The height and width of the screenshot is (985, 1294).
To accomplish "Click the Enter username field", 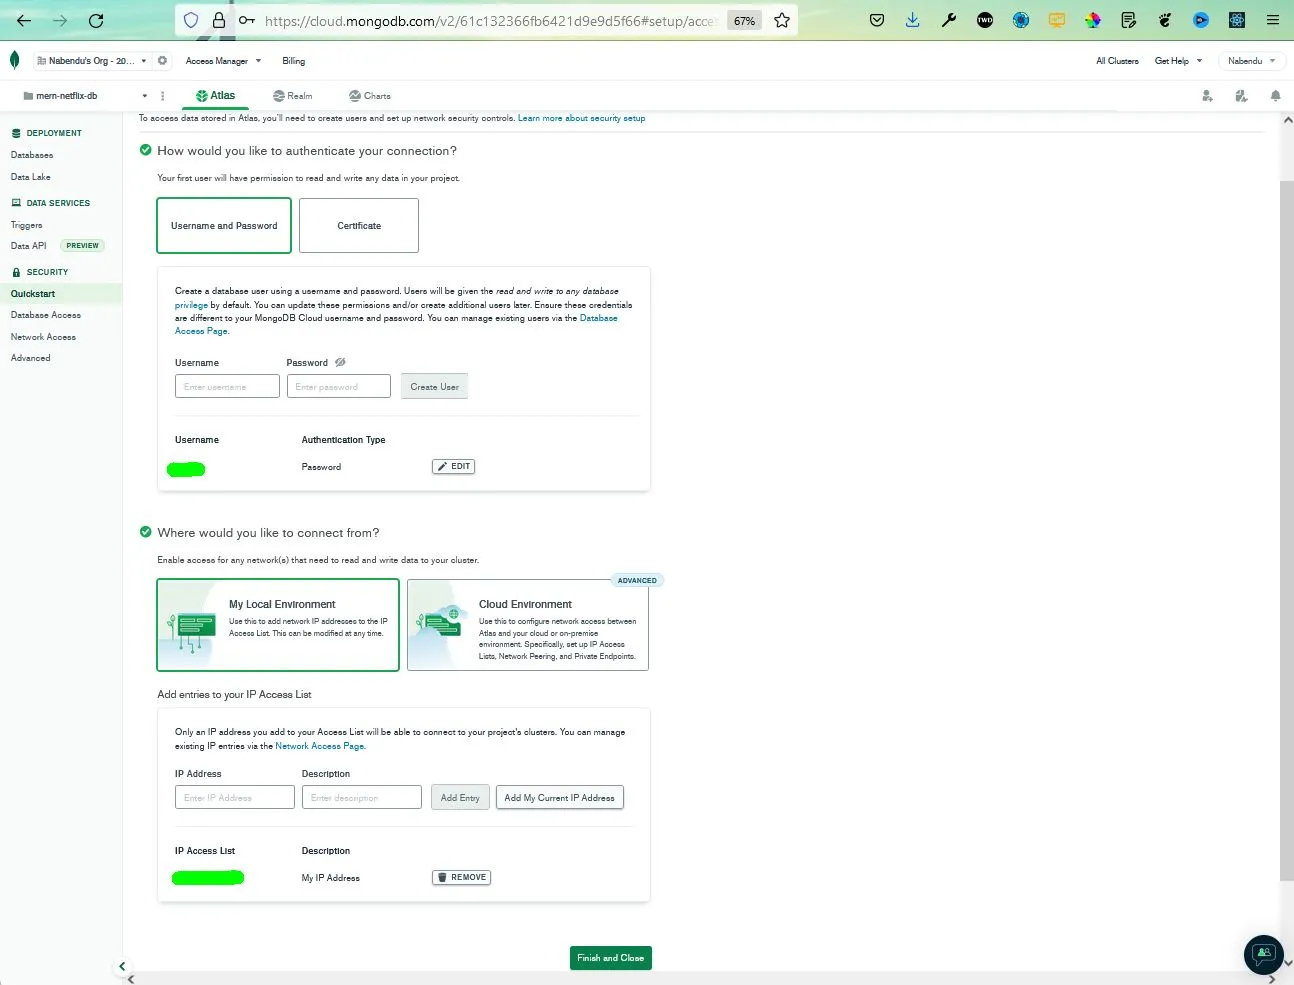I will click(x=227, y=386).
